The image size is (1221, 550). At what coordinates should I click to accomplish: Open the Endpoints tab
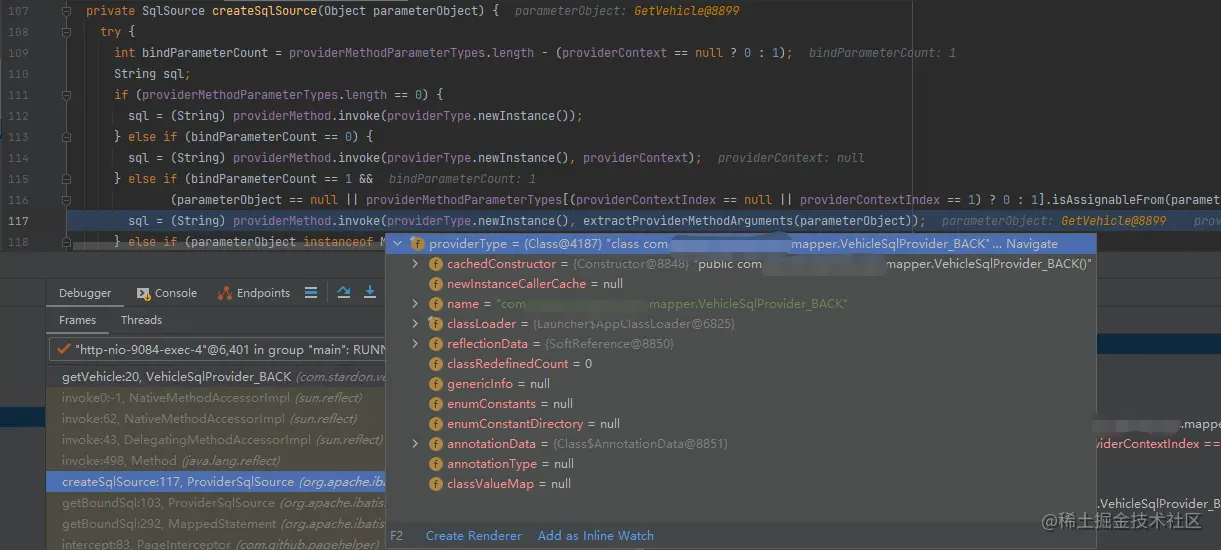tap(263, 293)
